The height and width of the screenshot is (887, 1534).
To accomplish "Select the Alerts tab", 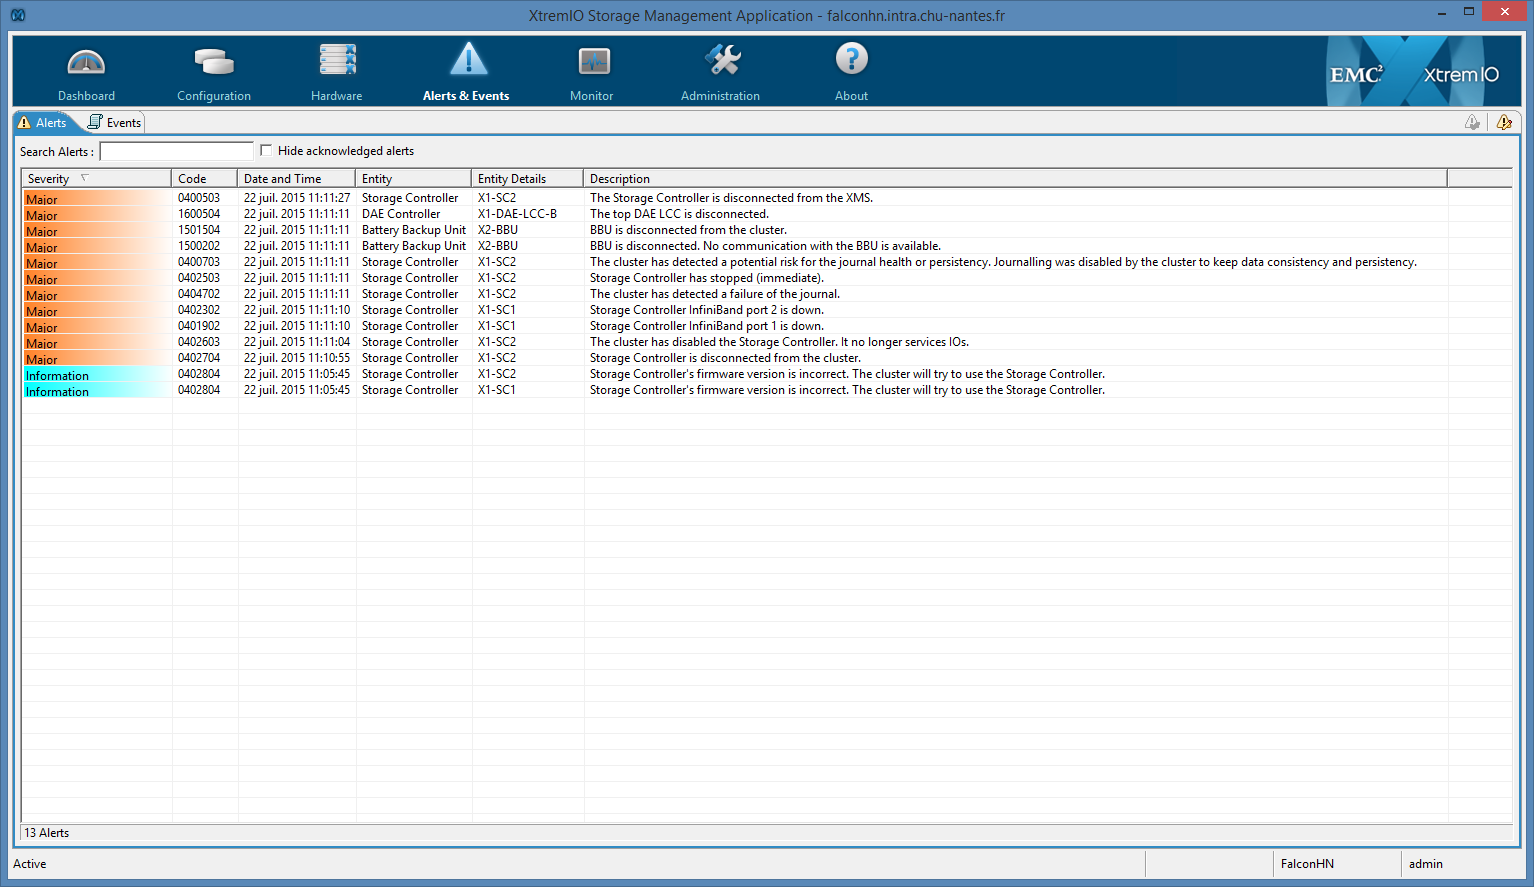I will (43, 123).
